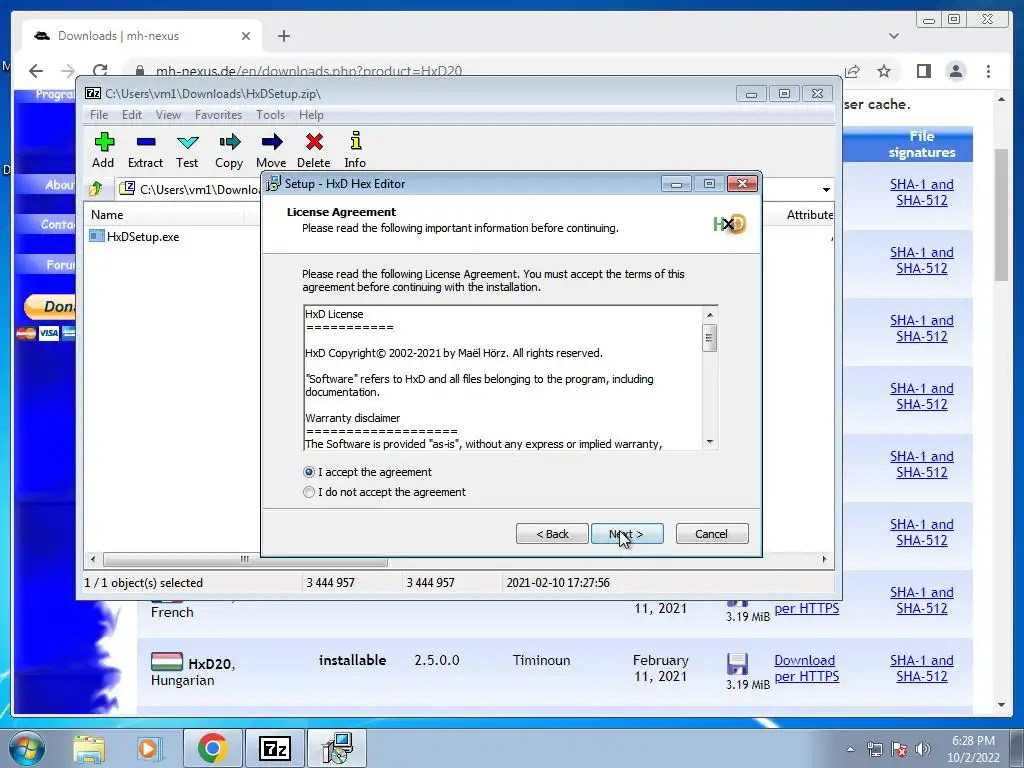Select HxDSetup.exe file icon in 7-Zip list
The image size is (1024, 768).
[x=97, y=236]
